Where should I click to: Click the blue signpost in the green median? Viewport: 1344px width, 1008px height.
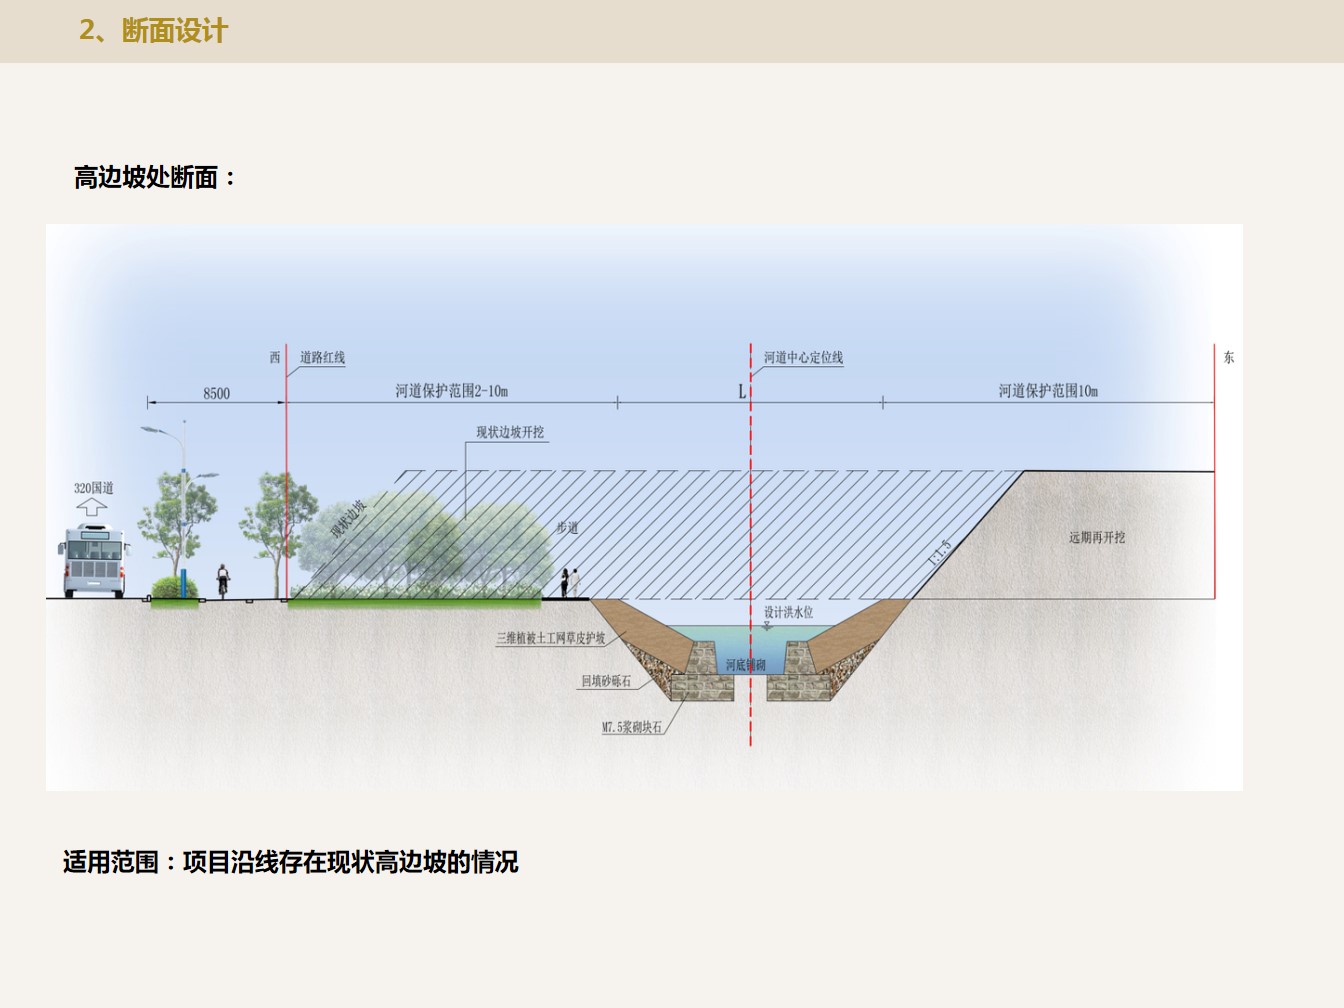click(183, 583)
